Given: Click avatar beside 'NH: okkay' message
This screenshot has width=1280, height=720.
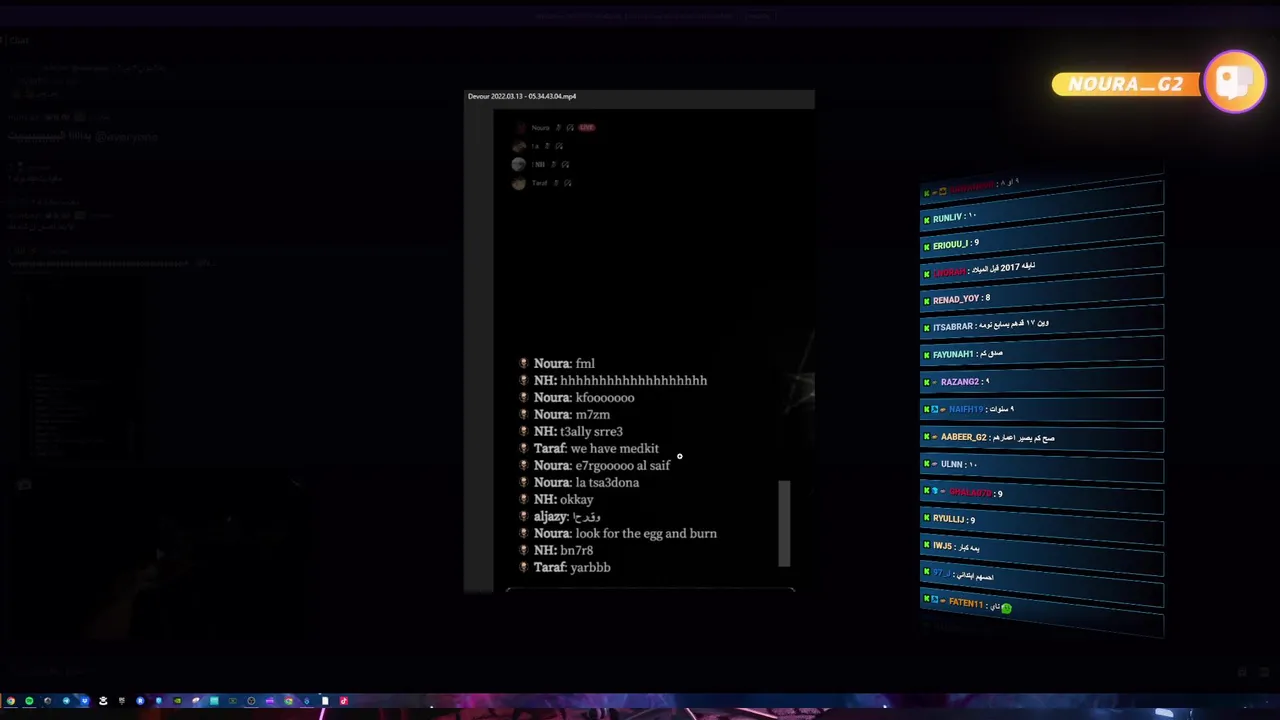Looking at the screenshot, I should (523, 500).
